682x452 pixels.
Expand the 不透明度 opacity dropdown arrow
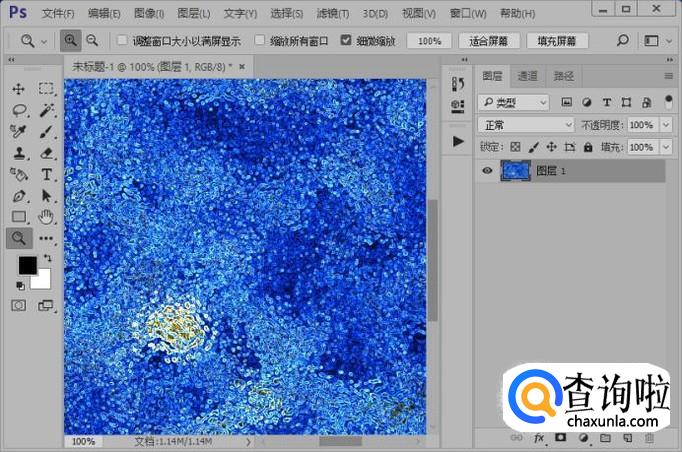666,125
